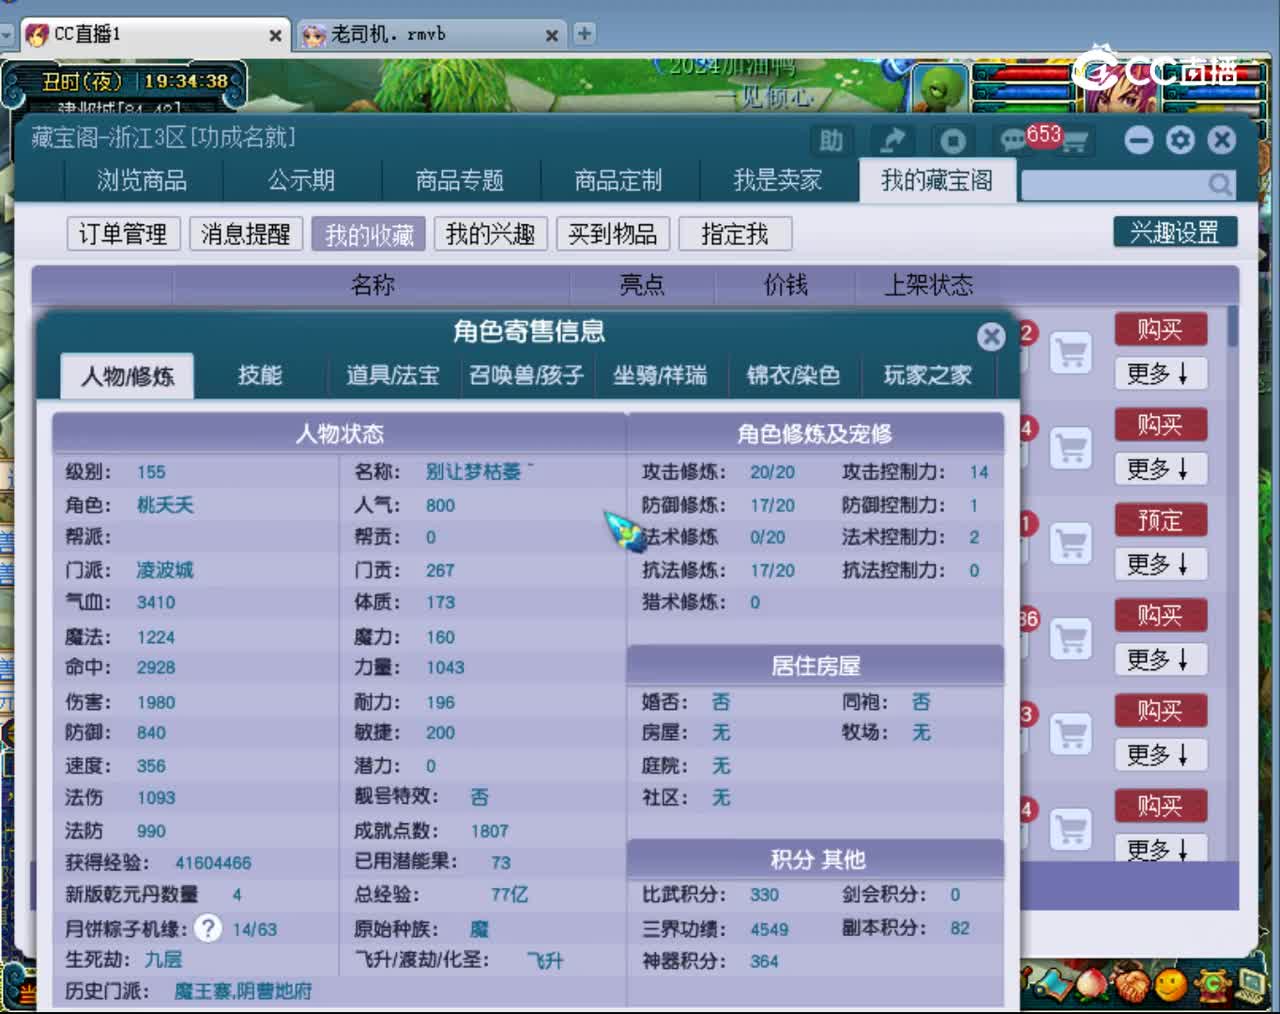Click the listing scrollbar thumb at right
Viewport: 1280px width, 1014px height.
pyautogui.click(x=1233, y=327)
